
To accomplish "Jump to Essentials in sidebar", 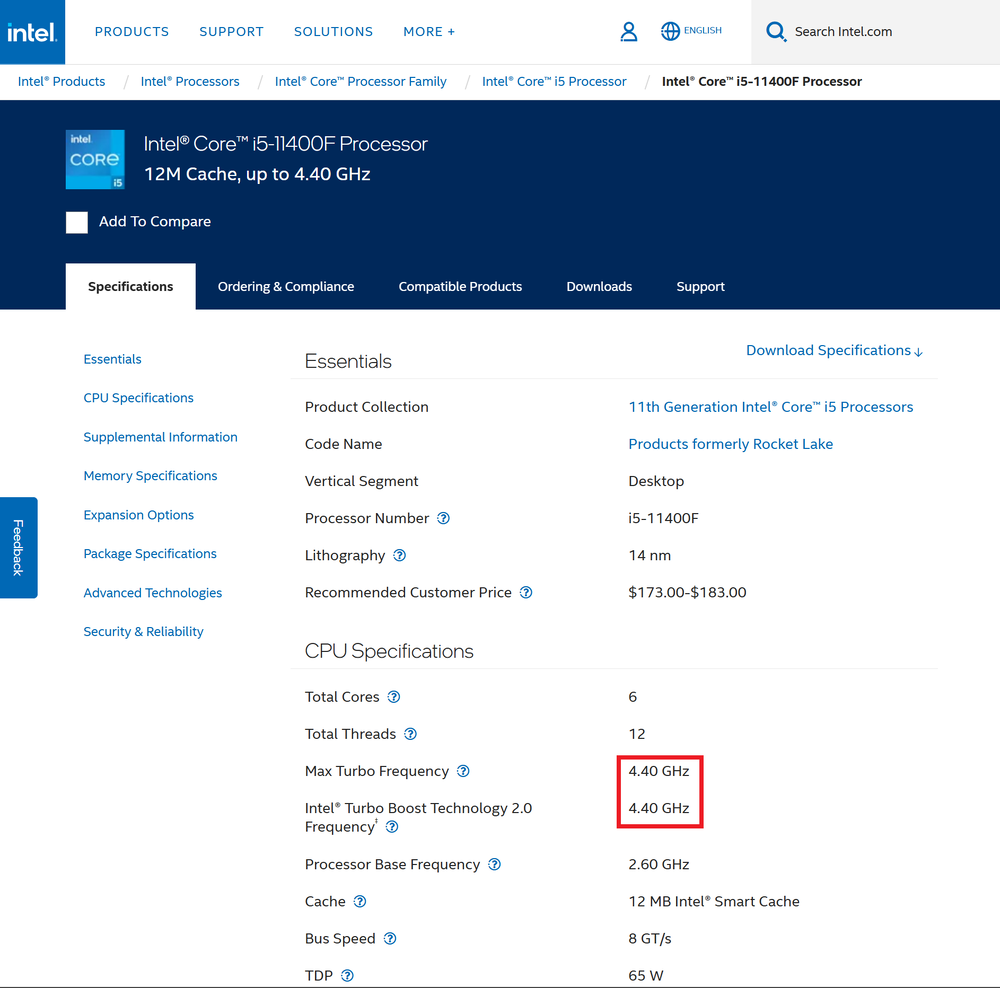I will (112, 359).
